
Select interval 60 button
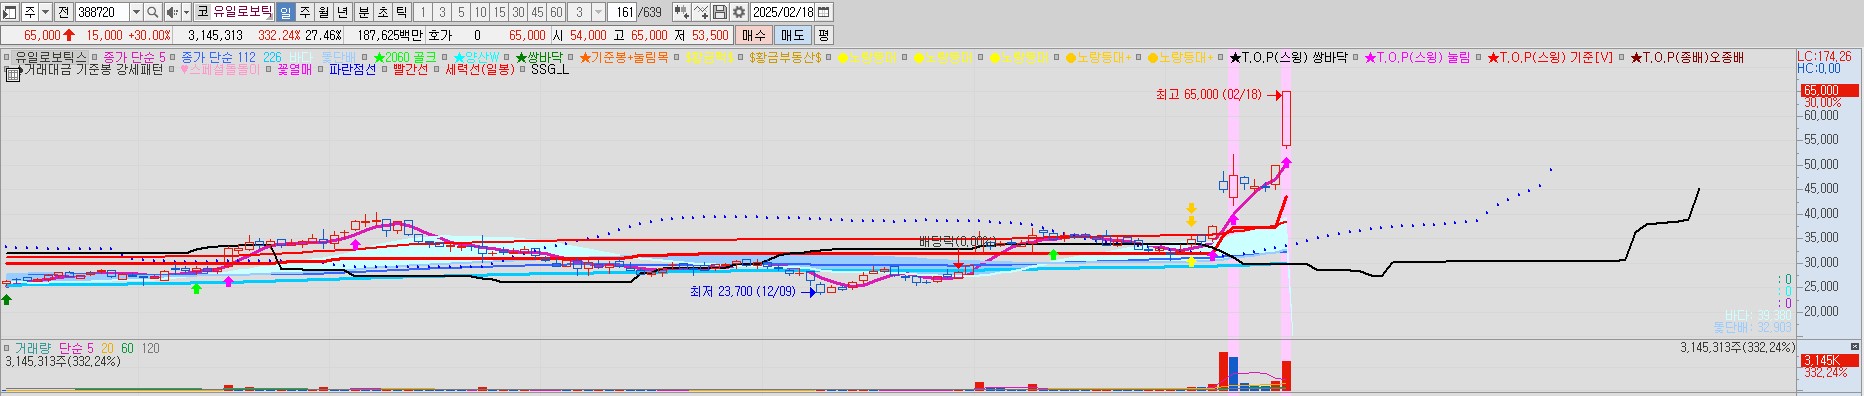pos(556,12)
